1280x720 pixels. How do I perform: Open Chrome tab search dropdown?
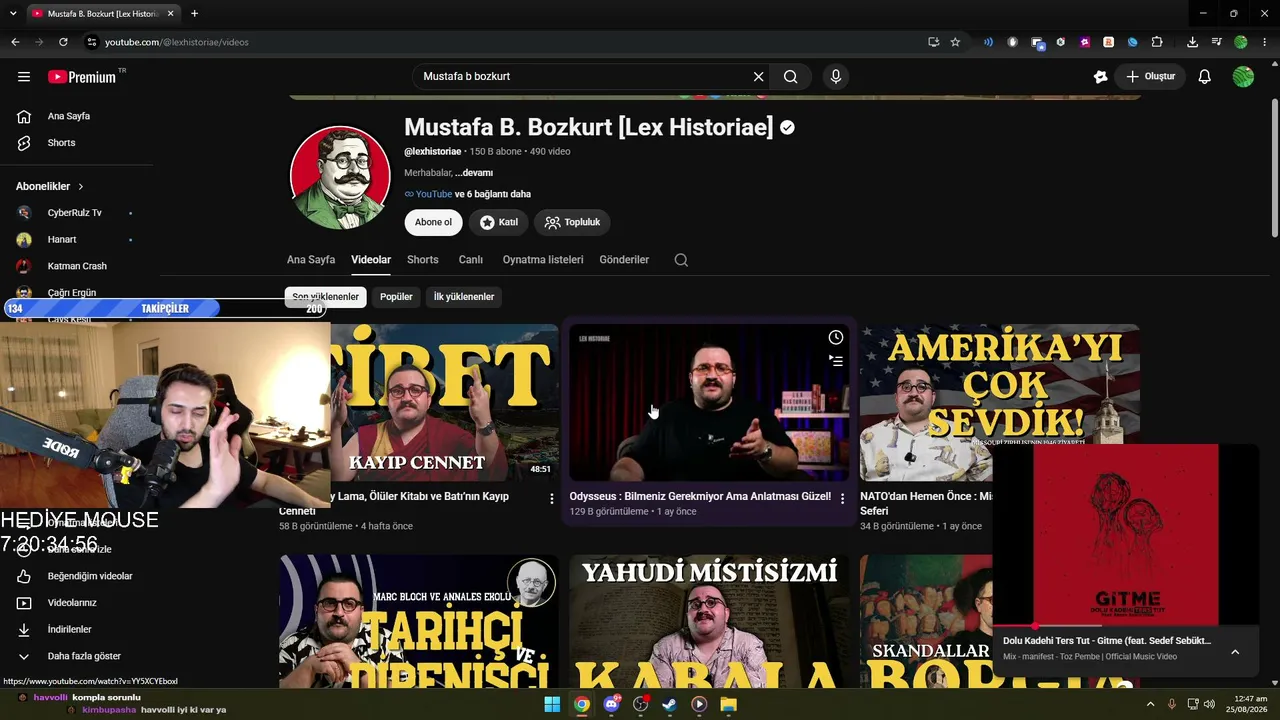13,13
